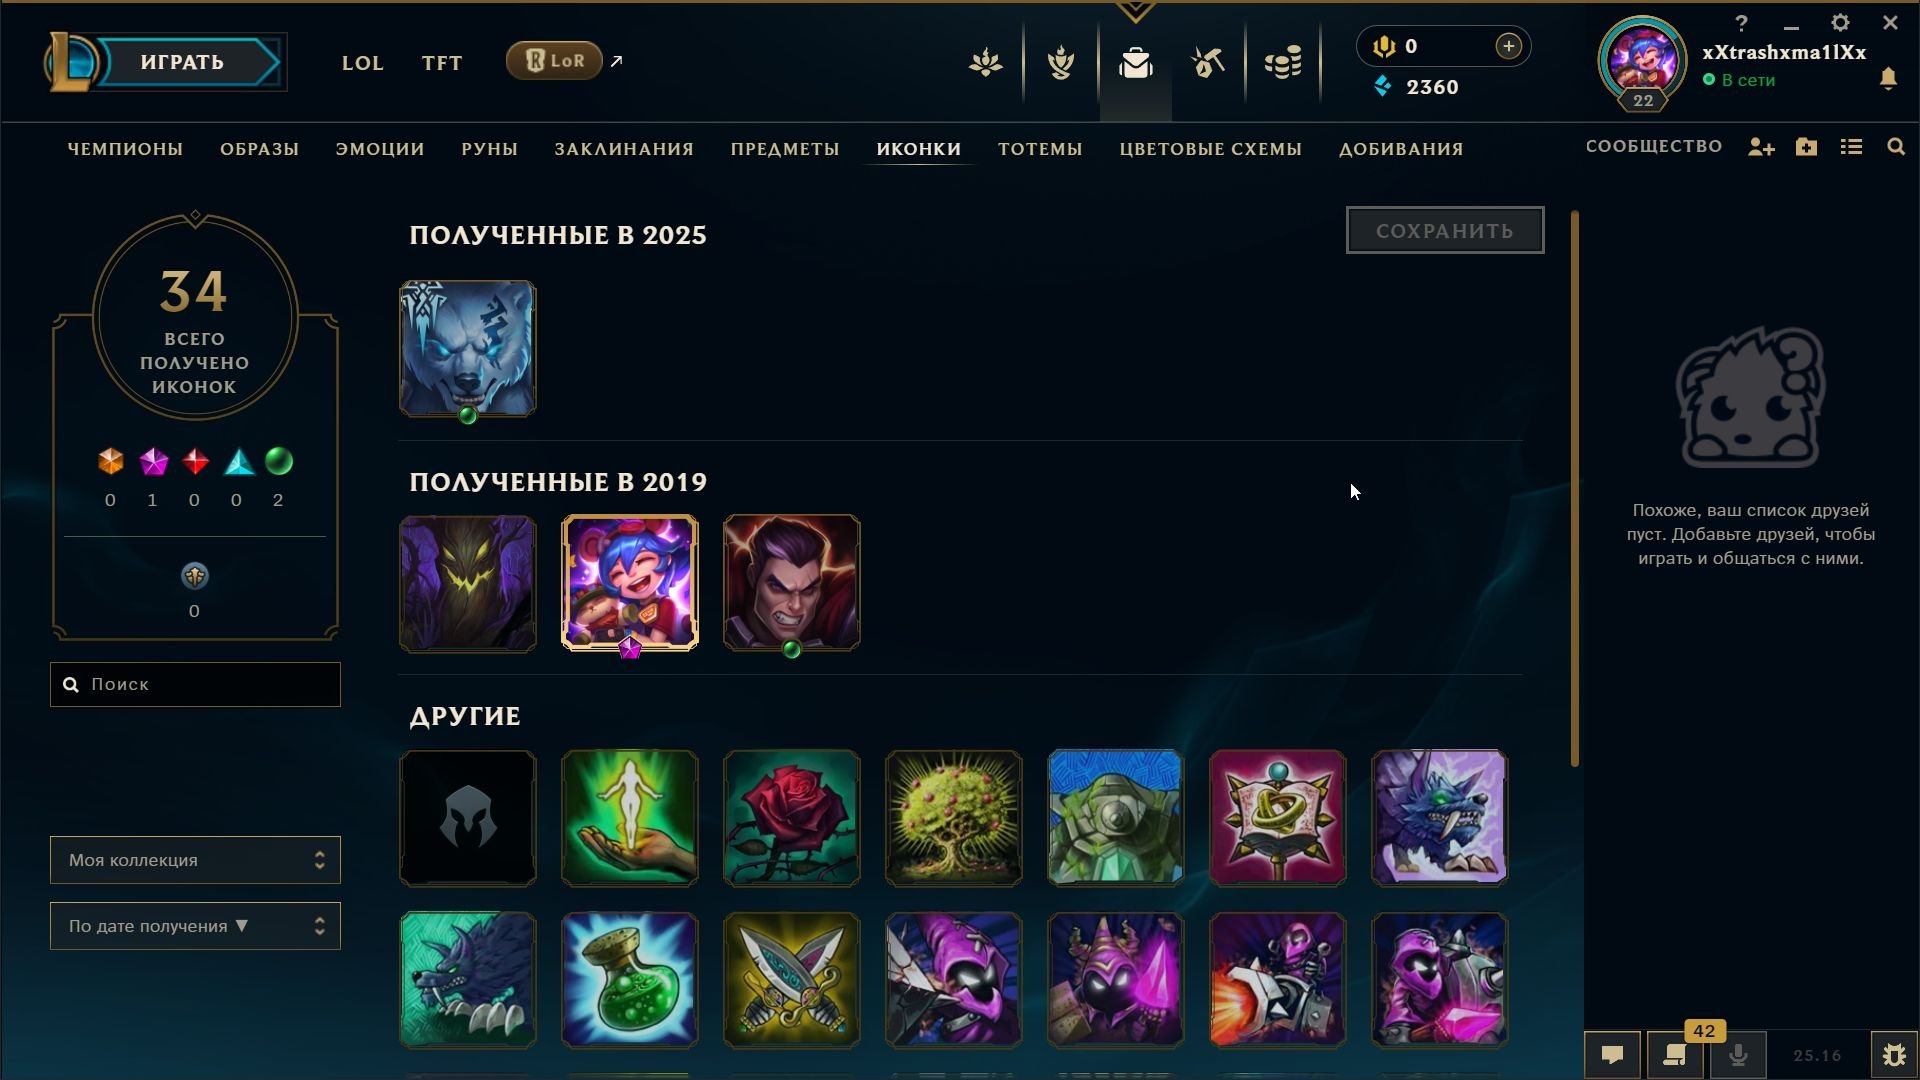Switch to the ТОТЕМЫ tab
The image size is (1920, 1080).
pyautogui.click(x=1040, y=149)
